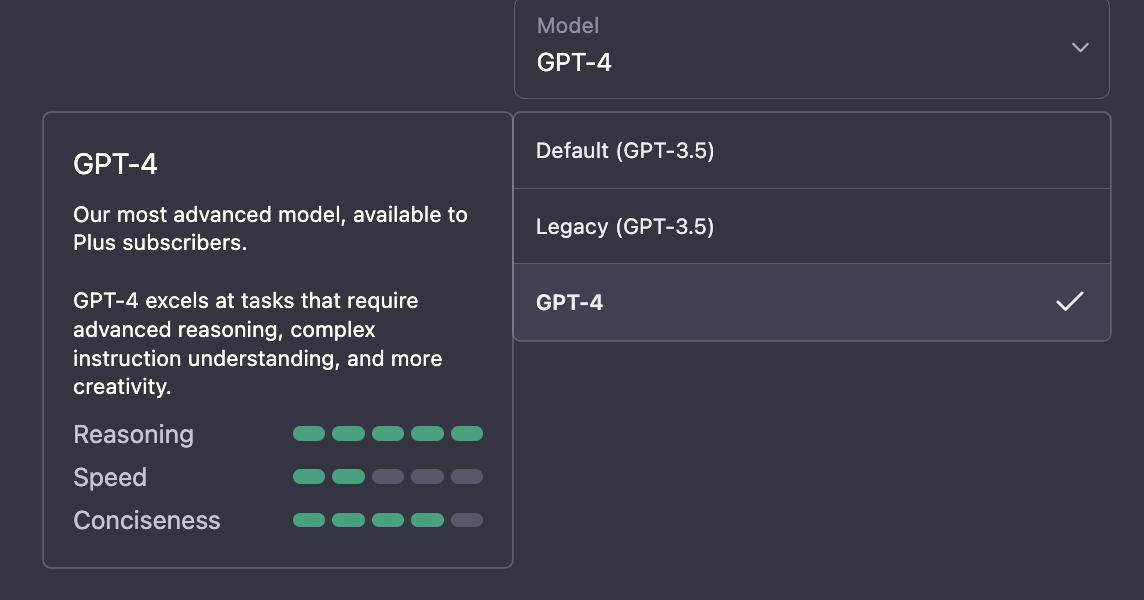Choose Legacy (GPT-3.5) from the list
Image resolution: width=1144 pixels, height=600 pixels.
811,226
